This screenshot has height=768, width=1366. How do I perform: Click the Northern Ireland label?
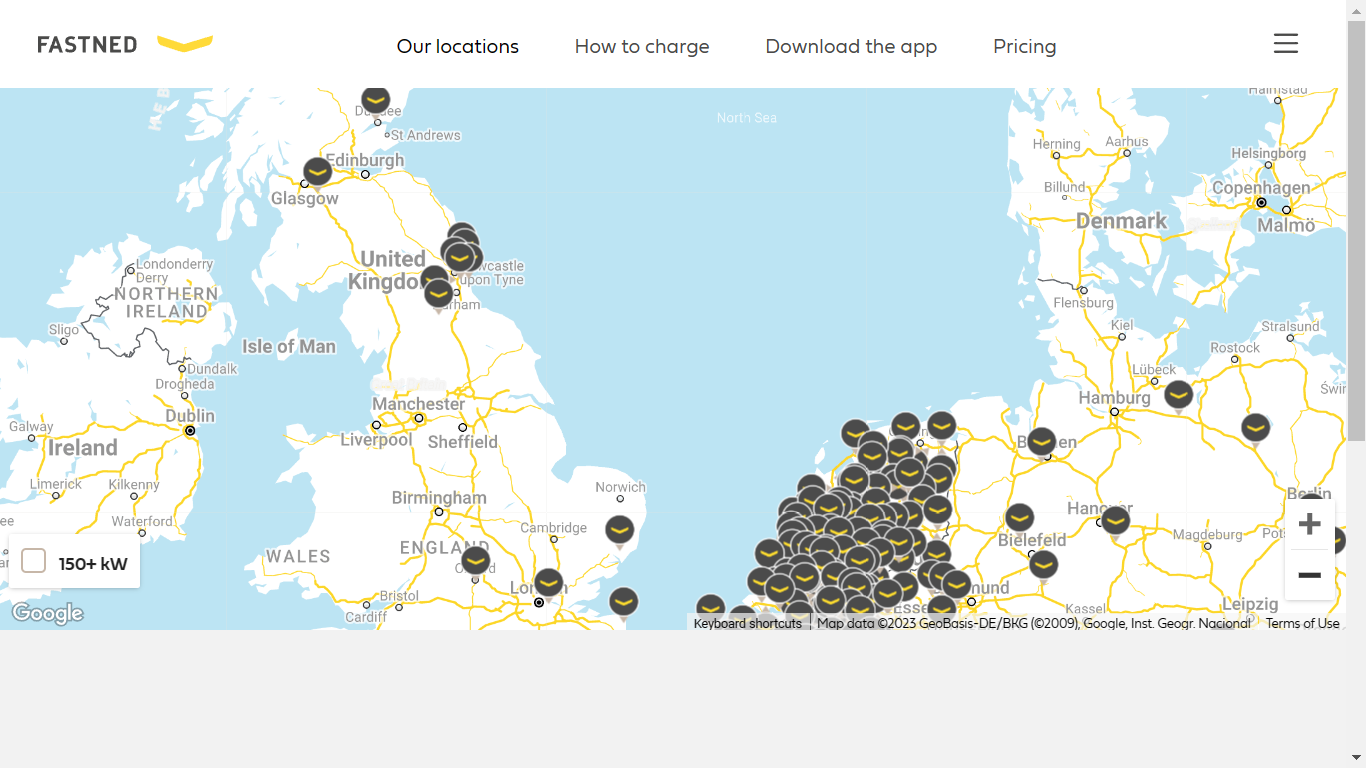coord(166,303)
